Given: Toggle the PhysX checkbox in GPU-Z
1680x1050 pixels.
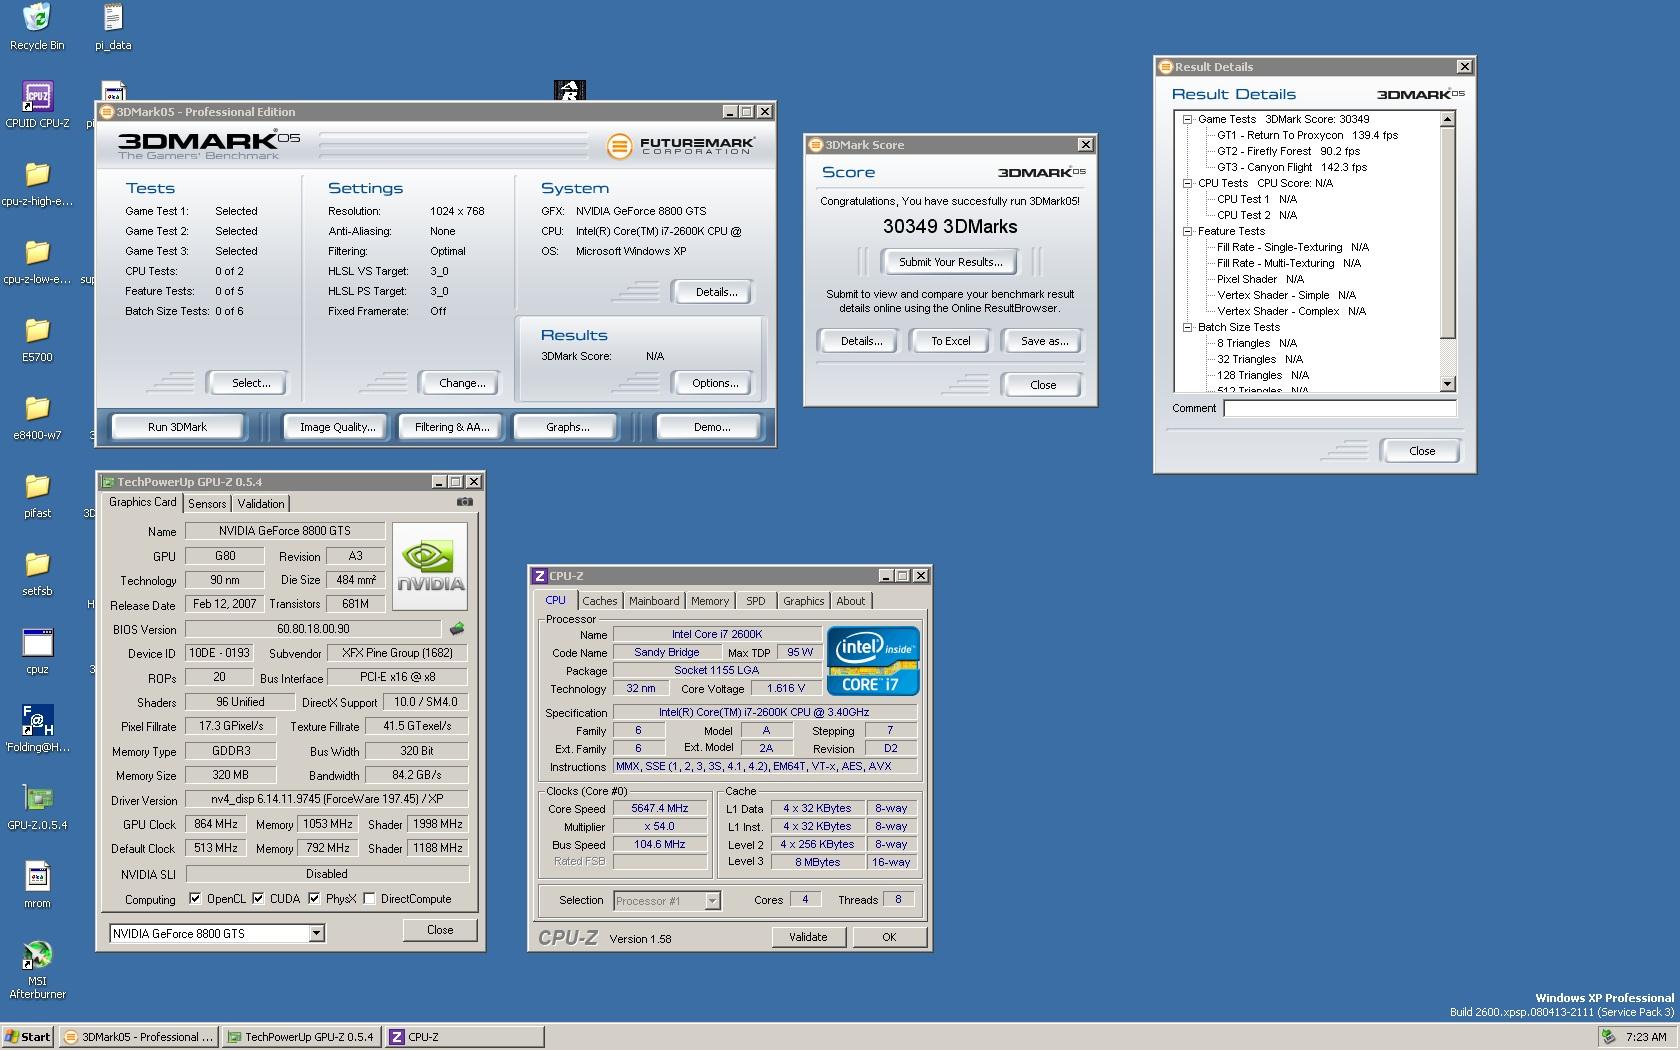Looking at the screenshot, I should [x=314, y=898].
